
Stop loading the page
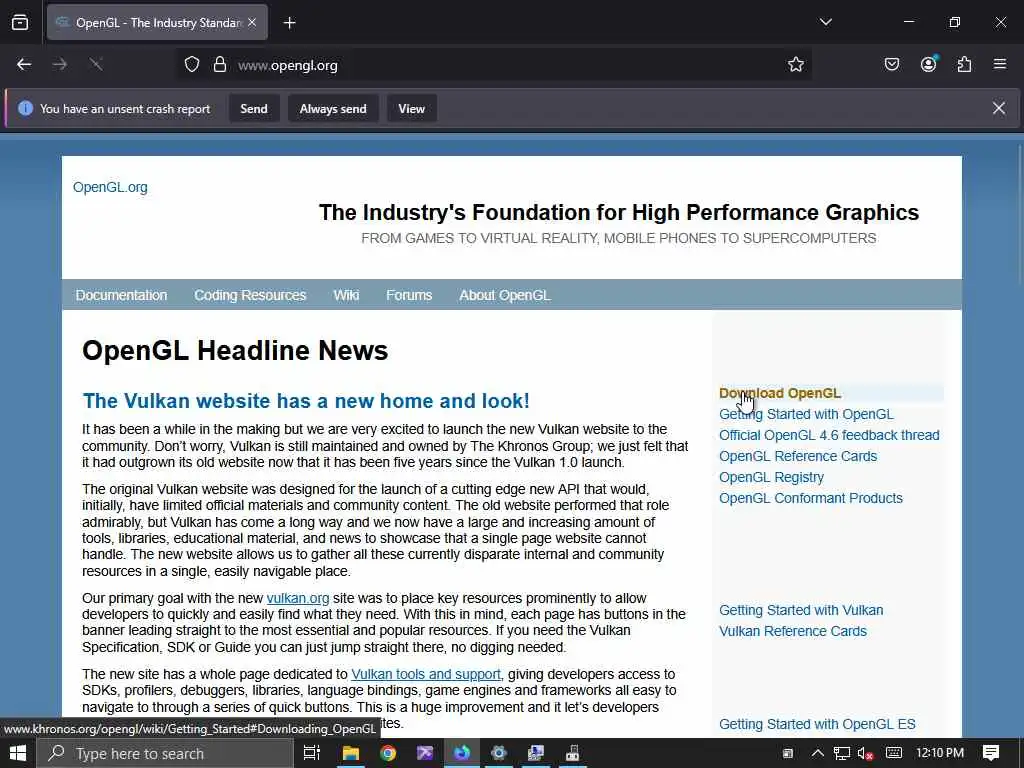click(x=96, y=65)
